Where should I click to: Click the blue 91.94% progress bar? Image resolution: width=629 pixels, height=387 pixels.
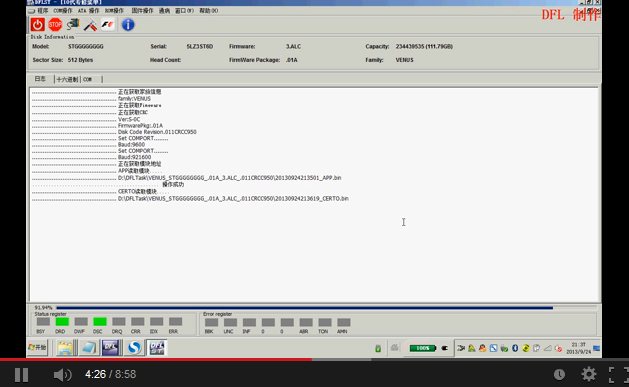304,308
